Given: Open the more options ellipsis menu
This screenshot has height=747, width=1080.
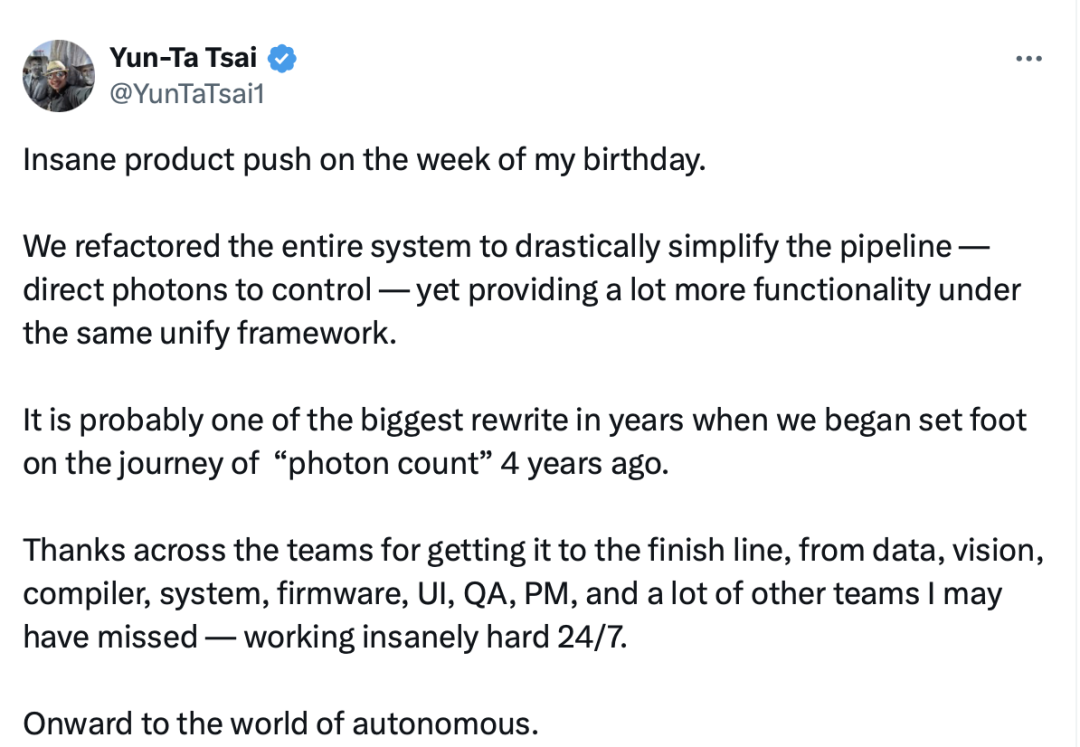Looking at the screenshot, I should (1029, 59).
